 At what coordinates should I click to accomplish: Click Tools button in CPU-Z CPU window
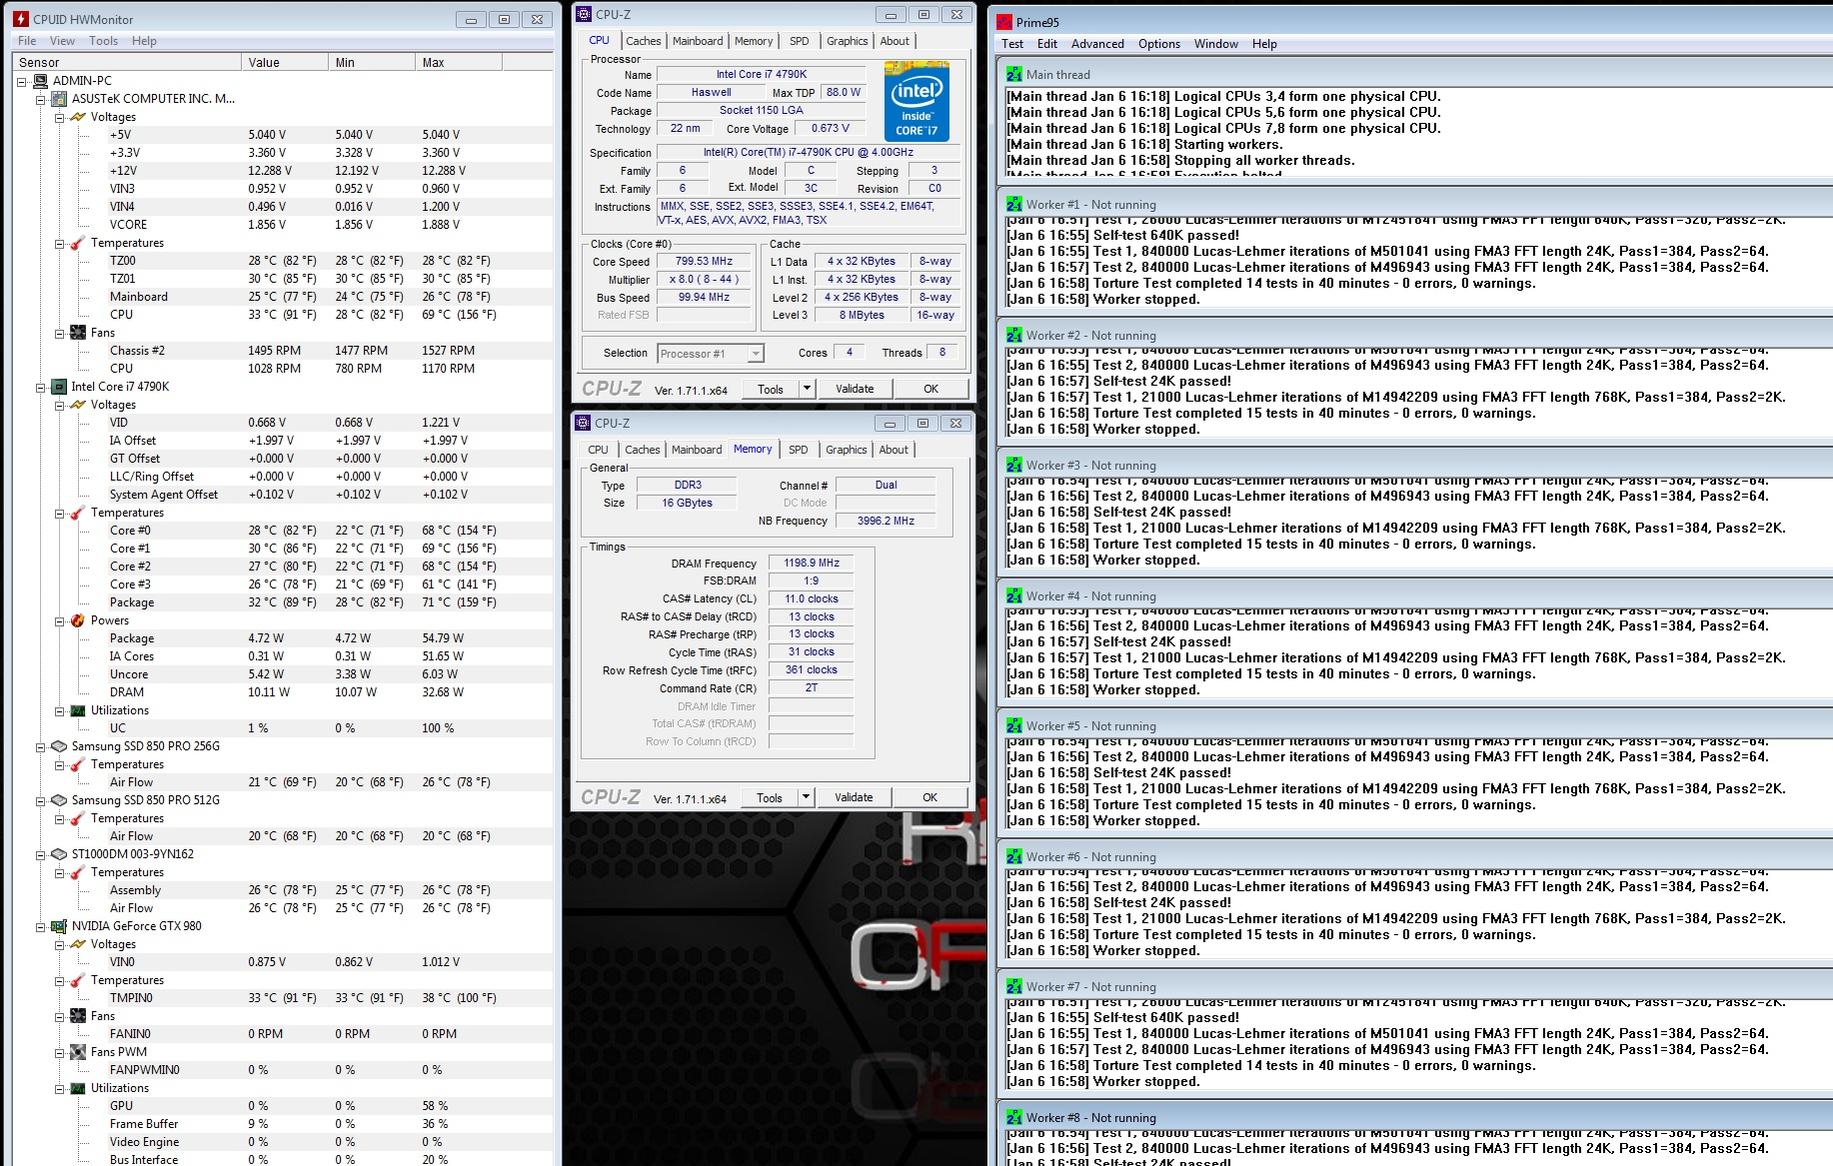tap(771, 389)
